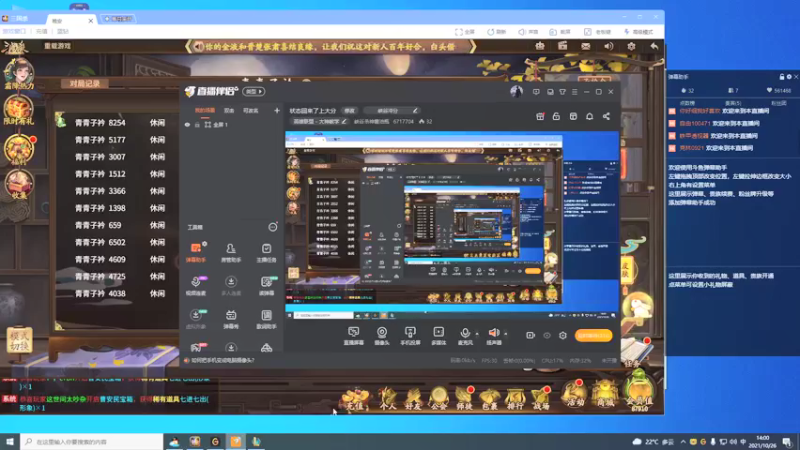Open the 商城 shop icon in game bar
800x450 pixels.
click(x=605, y=394)
